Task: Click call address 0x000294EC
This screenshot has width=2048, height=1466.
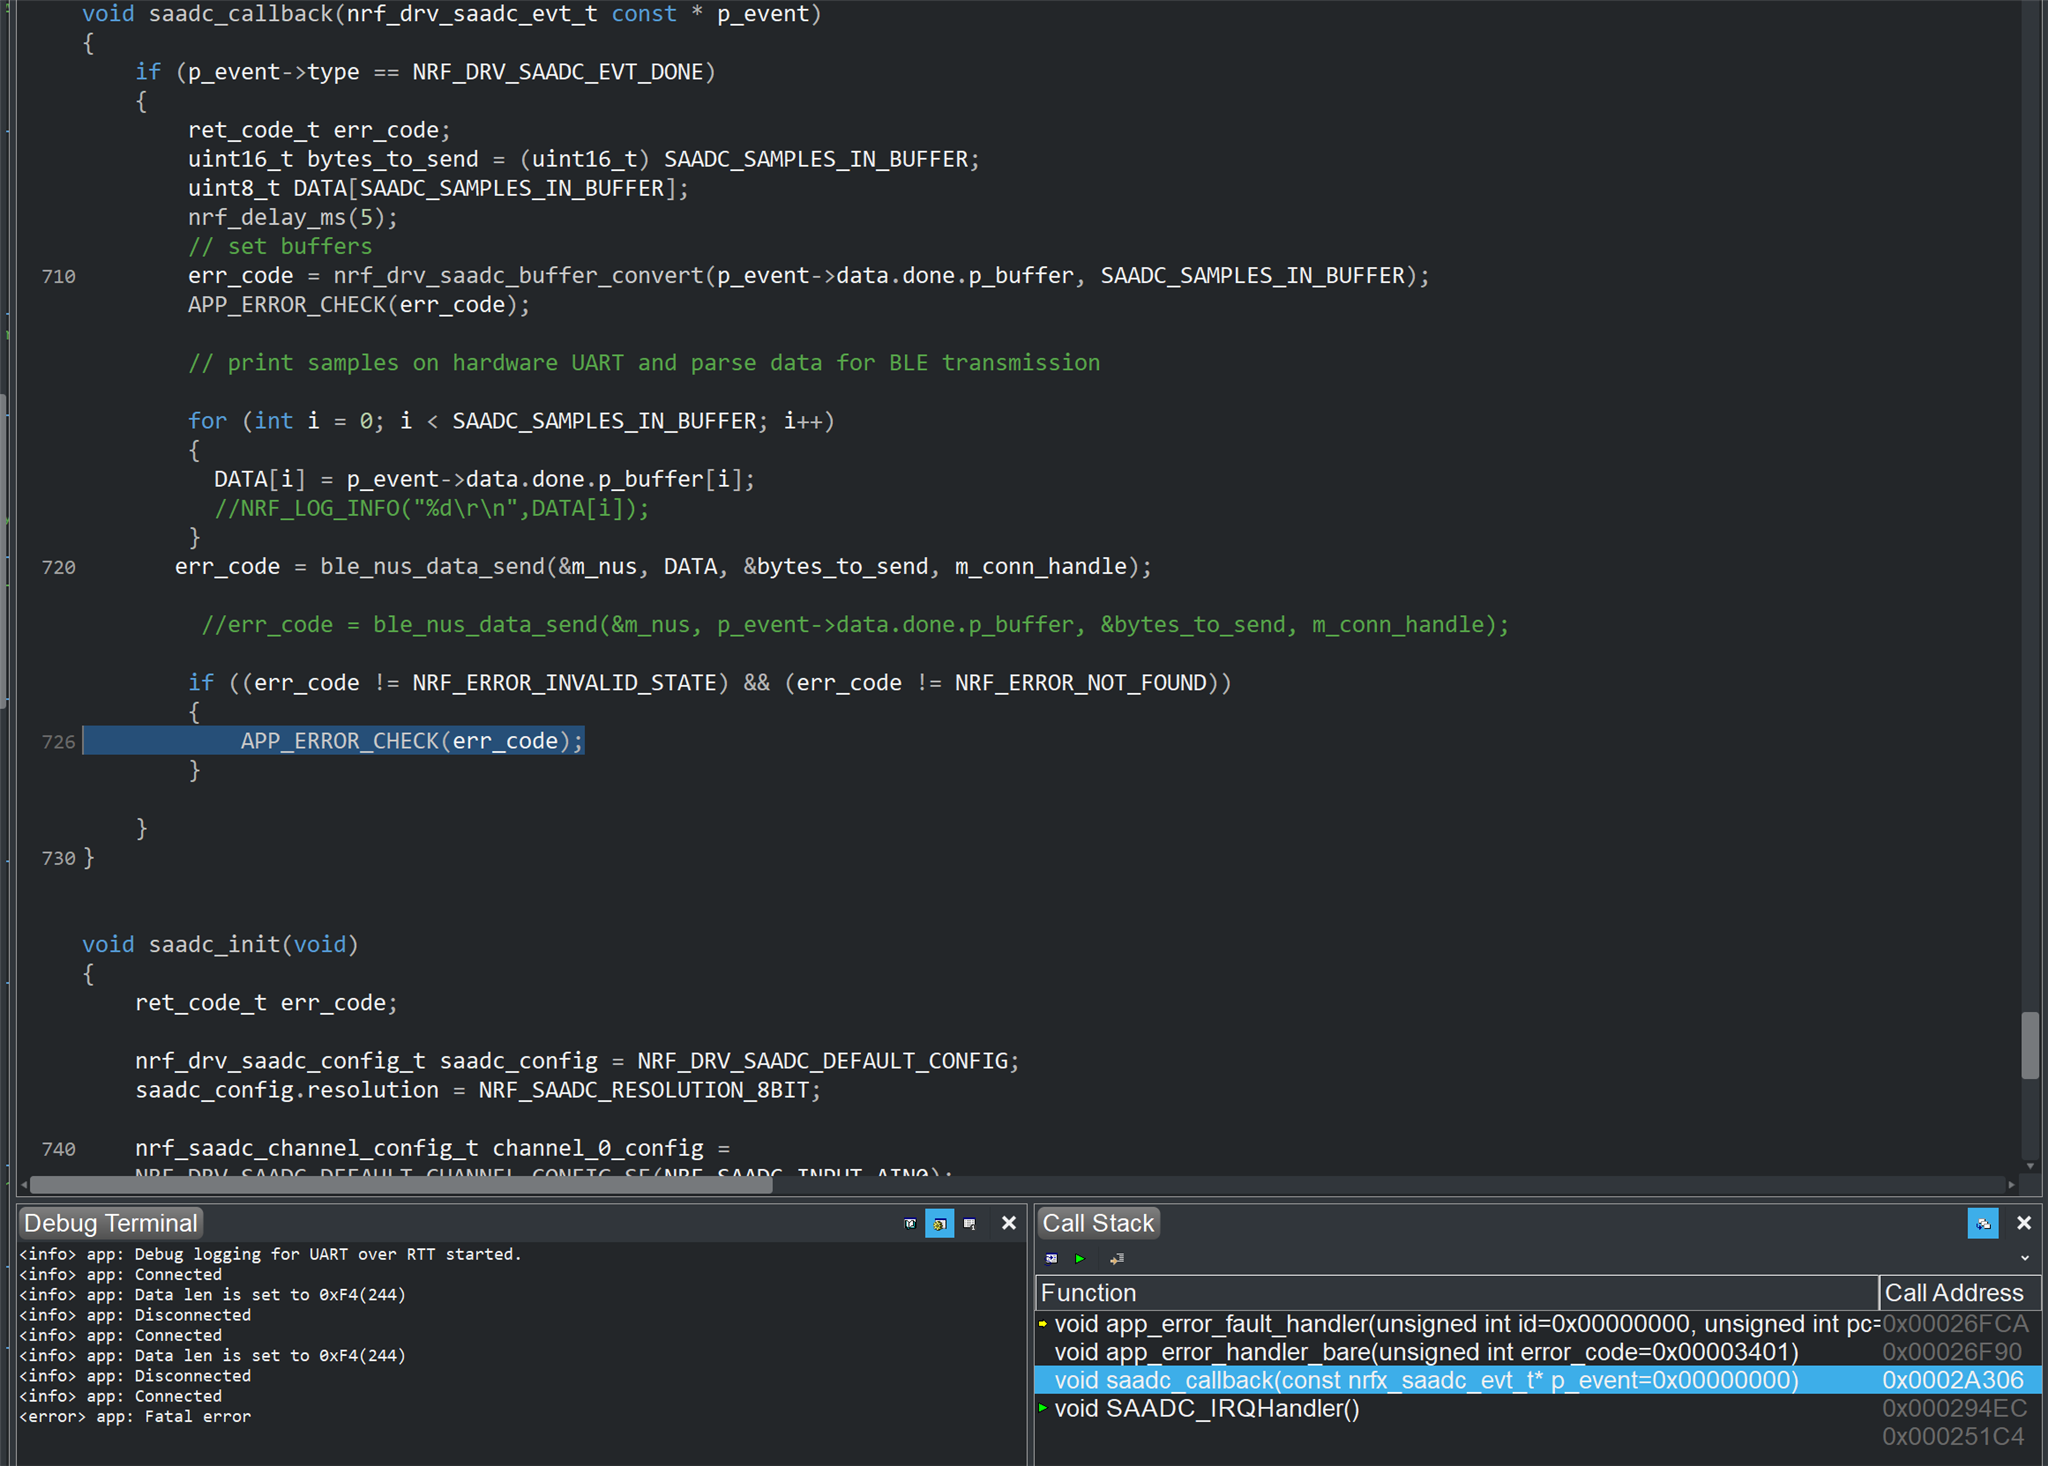Action: (1954, 1408)
